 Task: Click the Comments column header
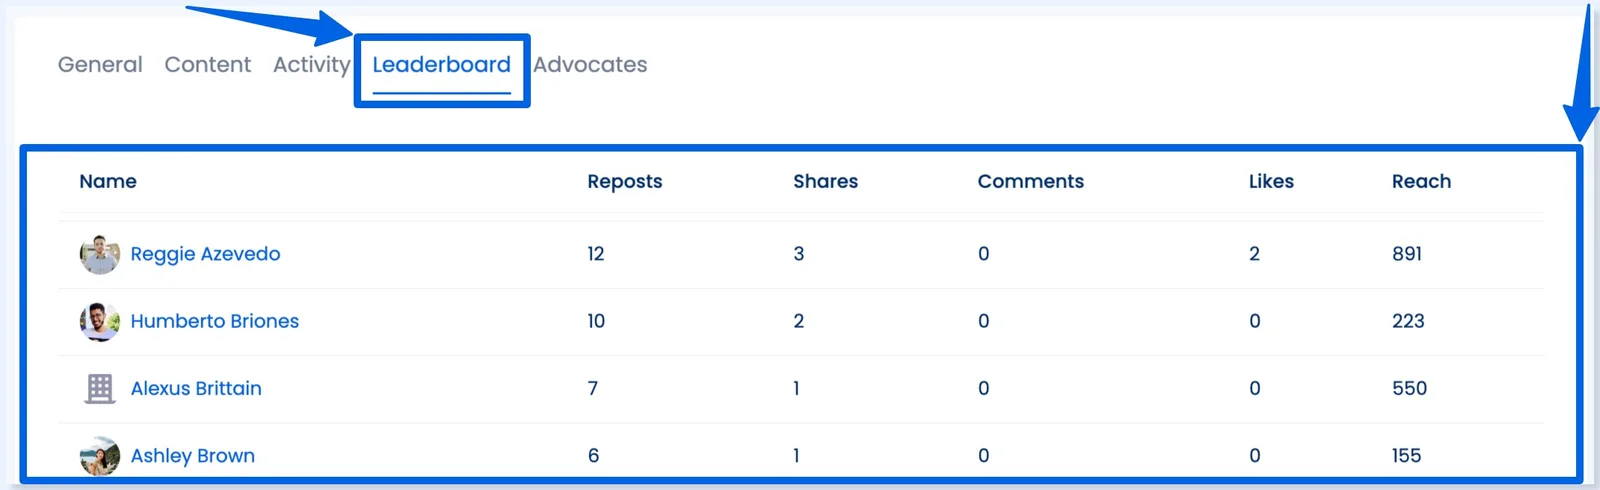[1030, 181]
